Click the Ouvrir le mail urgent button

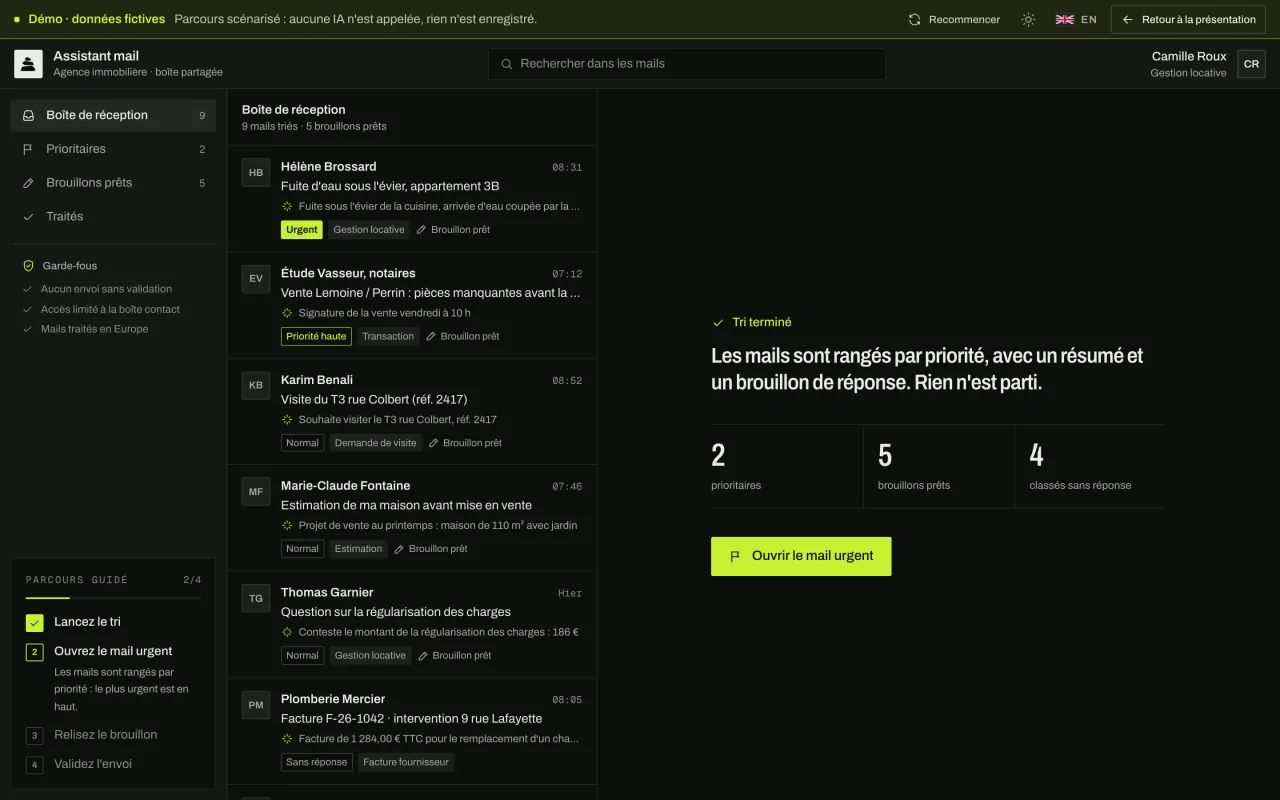(801, 556)
